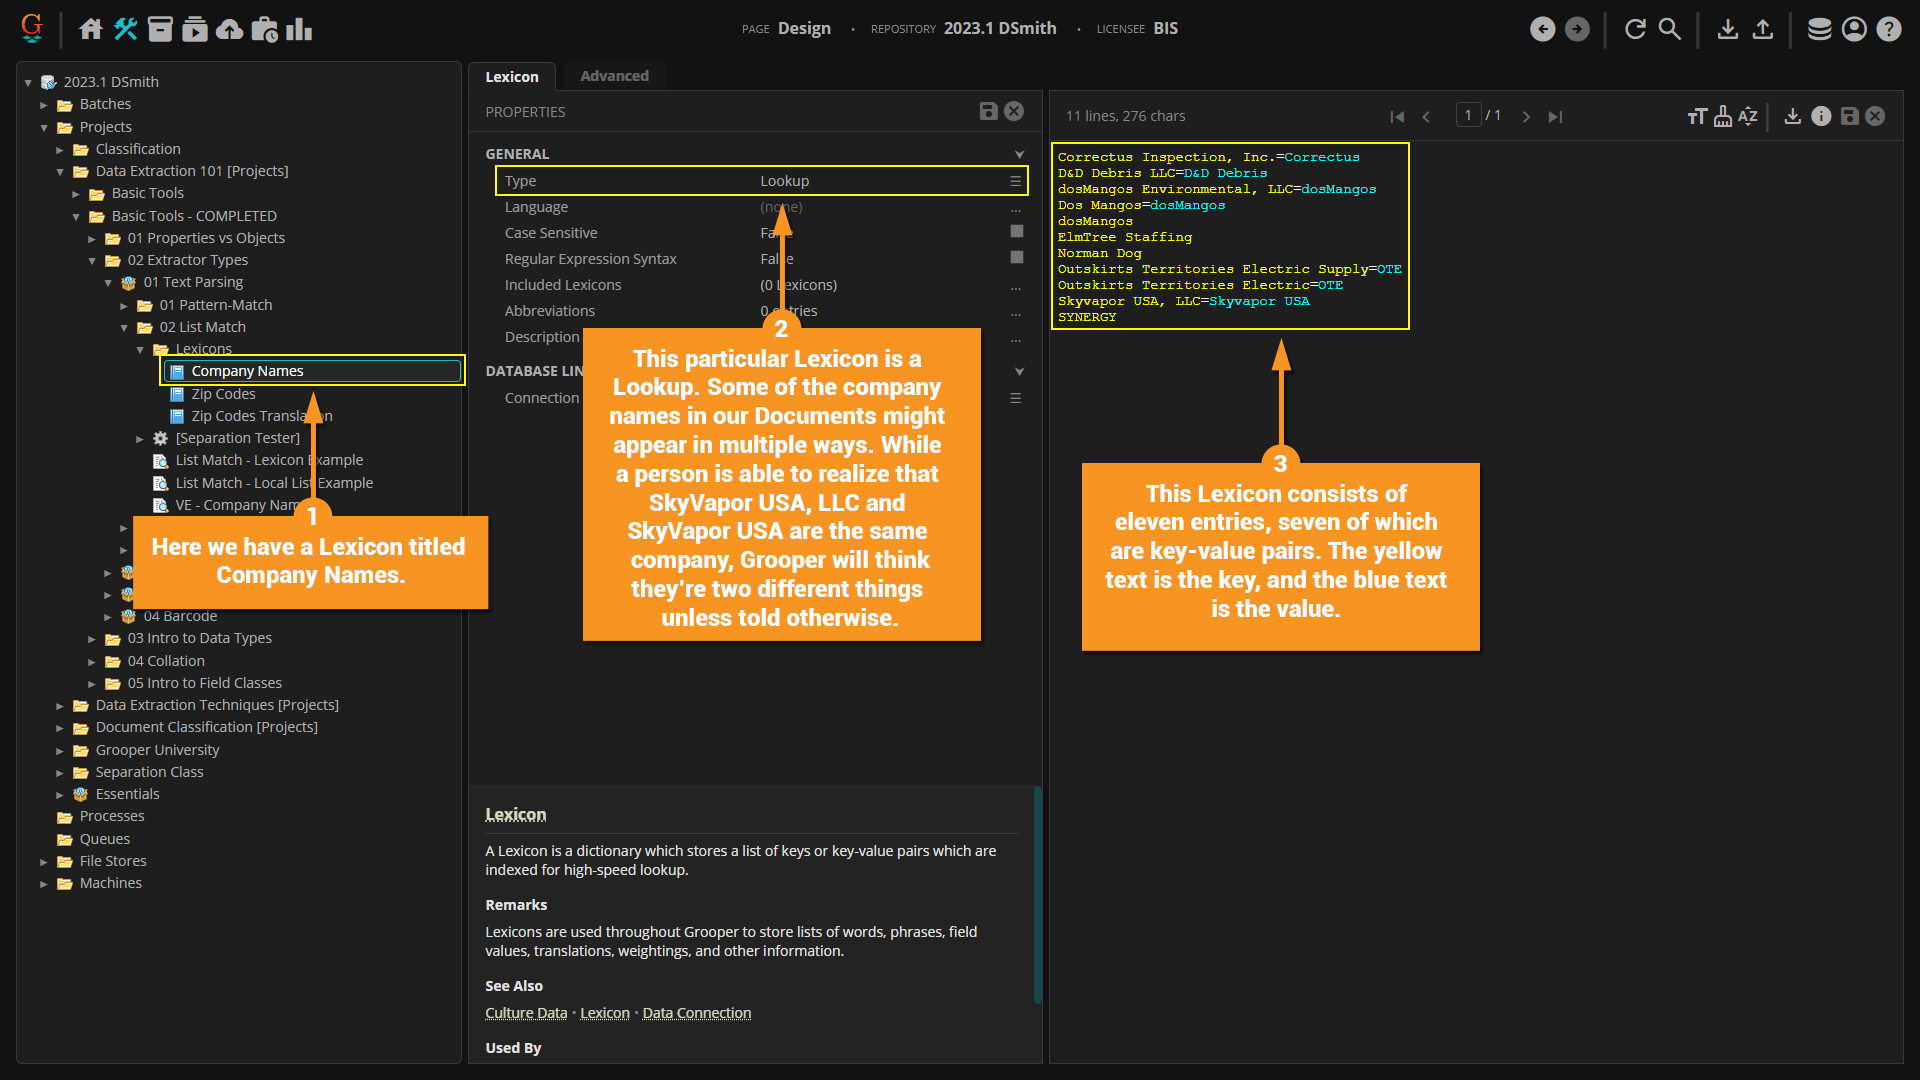Screen dimensions: 1920x1080
Task: Click the broom clean-up icon in editor
Action: [x=1722, y=116]
